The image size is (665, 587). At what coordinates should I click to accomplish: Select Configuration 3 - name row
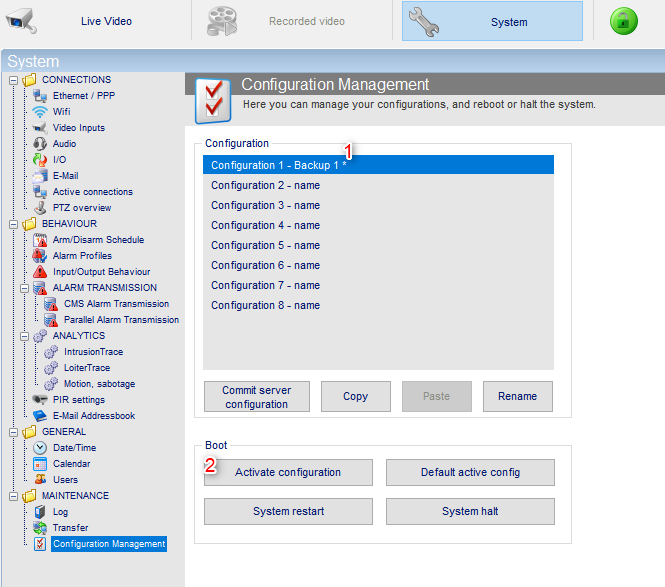point(378,205)
